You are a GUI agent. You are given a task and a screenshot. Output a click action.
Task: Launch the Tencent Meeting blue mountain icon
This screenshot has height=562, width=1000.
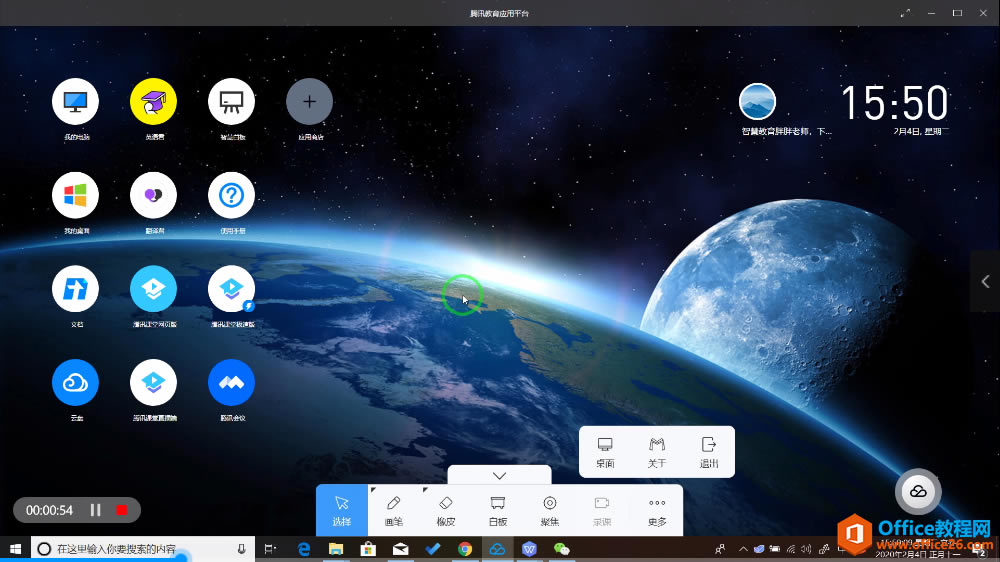click(232, 383)
